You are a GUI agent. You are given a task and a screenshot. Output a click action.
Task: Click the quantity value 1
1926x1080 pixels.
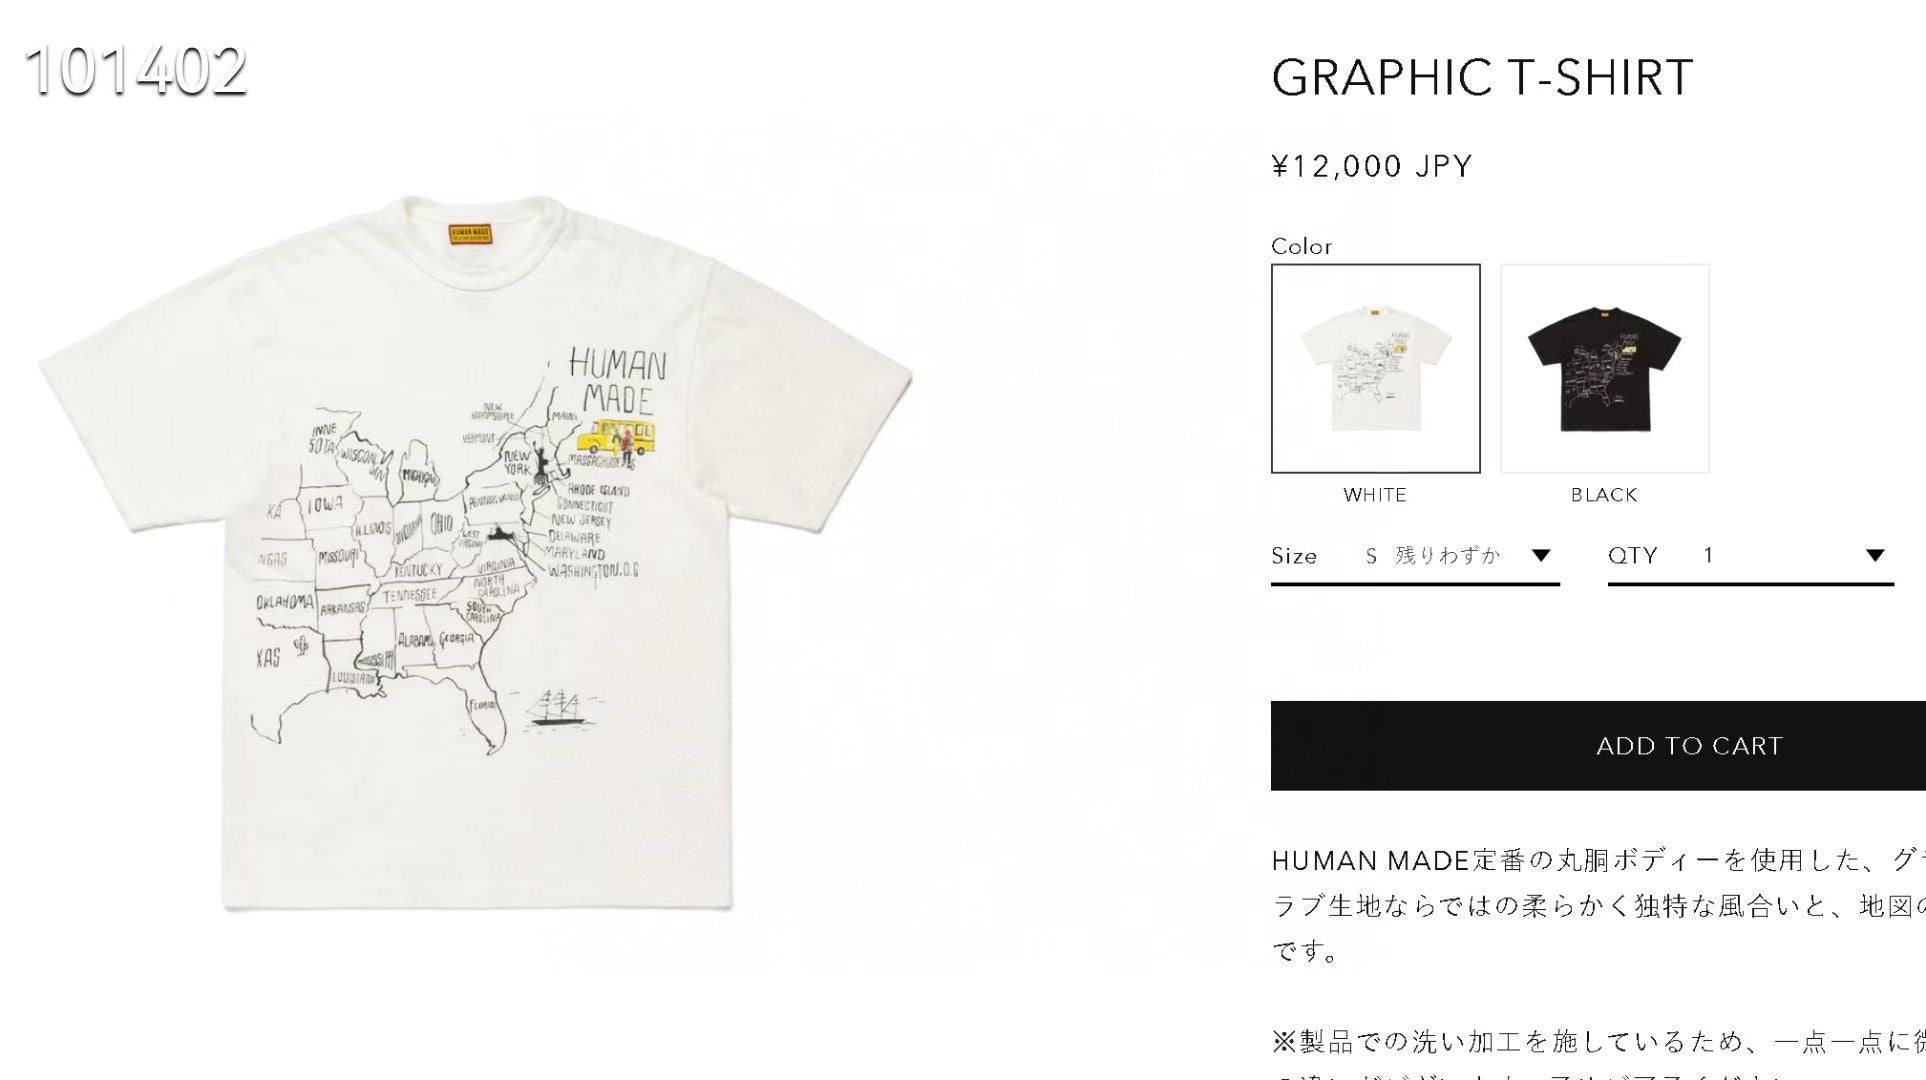(x=1709, y=556)
